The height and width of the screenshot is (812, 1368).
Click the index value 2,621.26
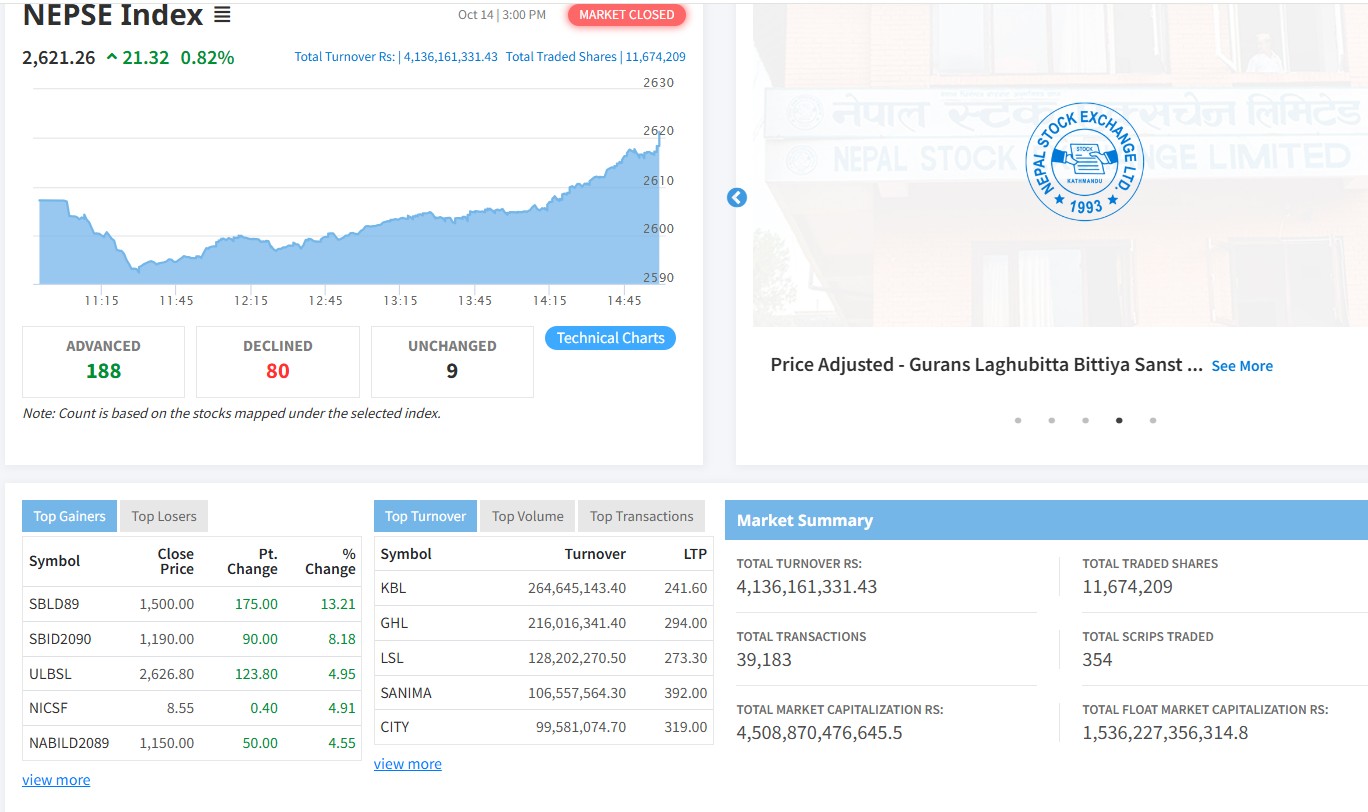click(59, 58)
